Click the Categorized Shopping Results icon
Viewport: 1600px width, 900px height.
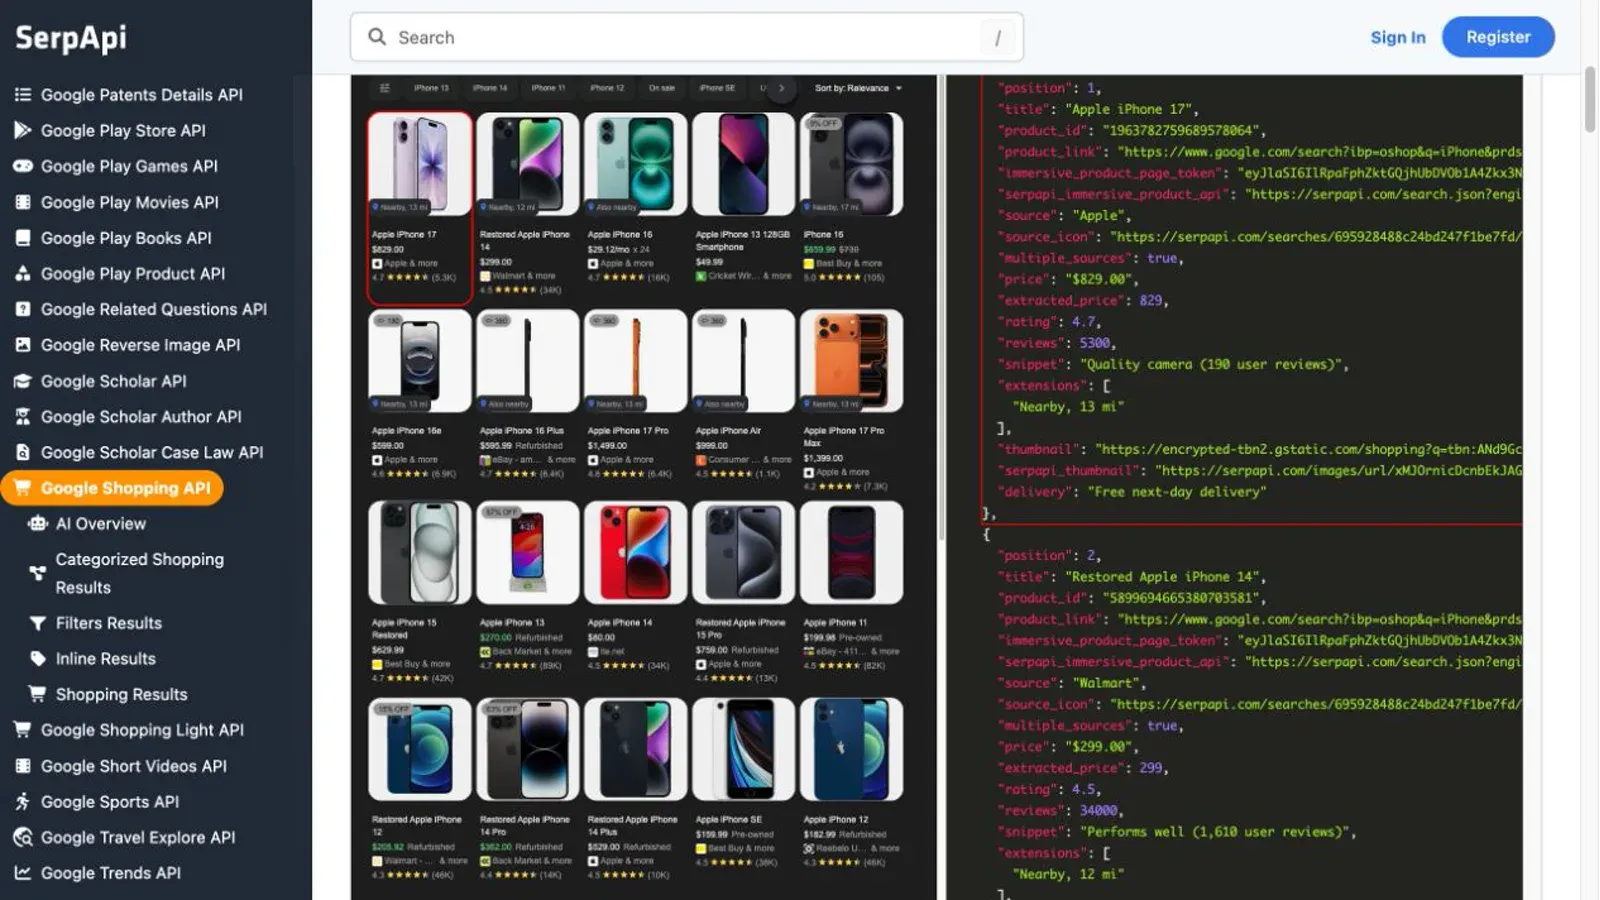point(38,573)
